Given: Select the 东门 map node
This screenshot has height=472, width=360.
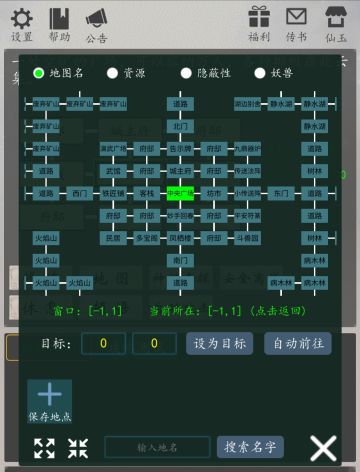Looking at the screenshot, I should tap(281, 193).
